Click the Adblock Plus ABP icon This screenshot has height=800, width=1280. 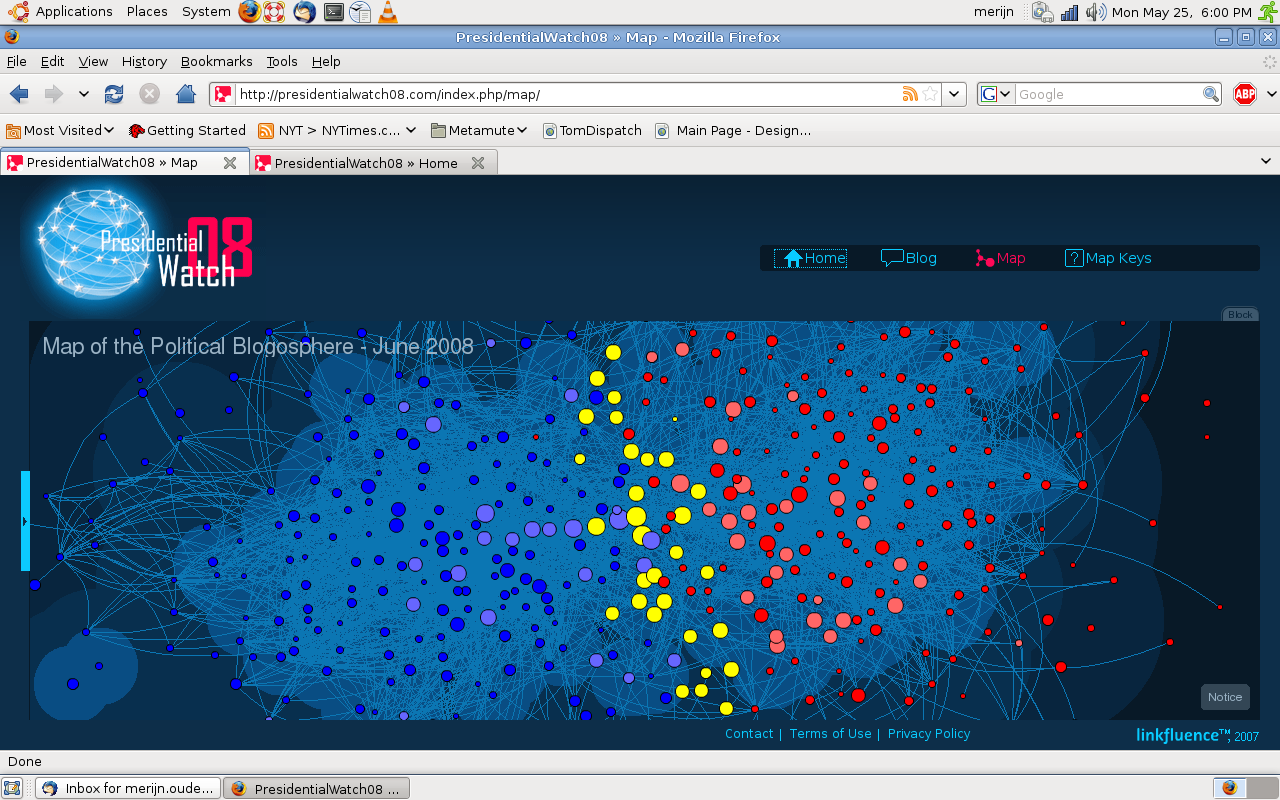click(1245, 94)
